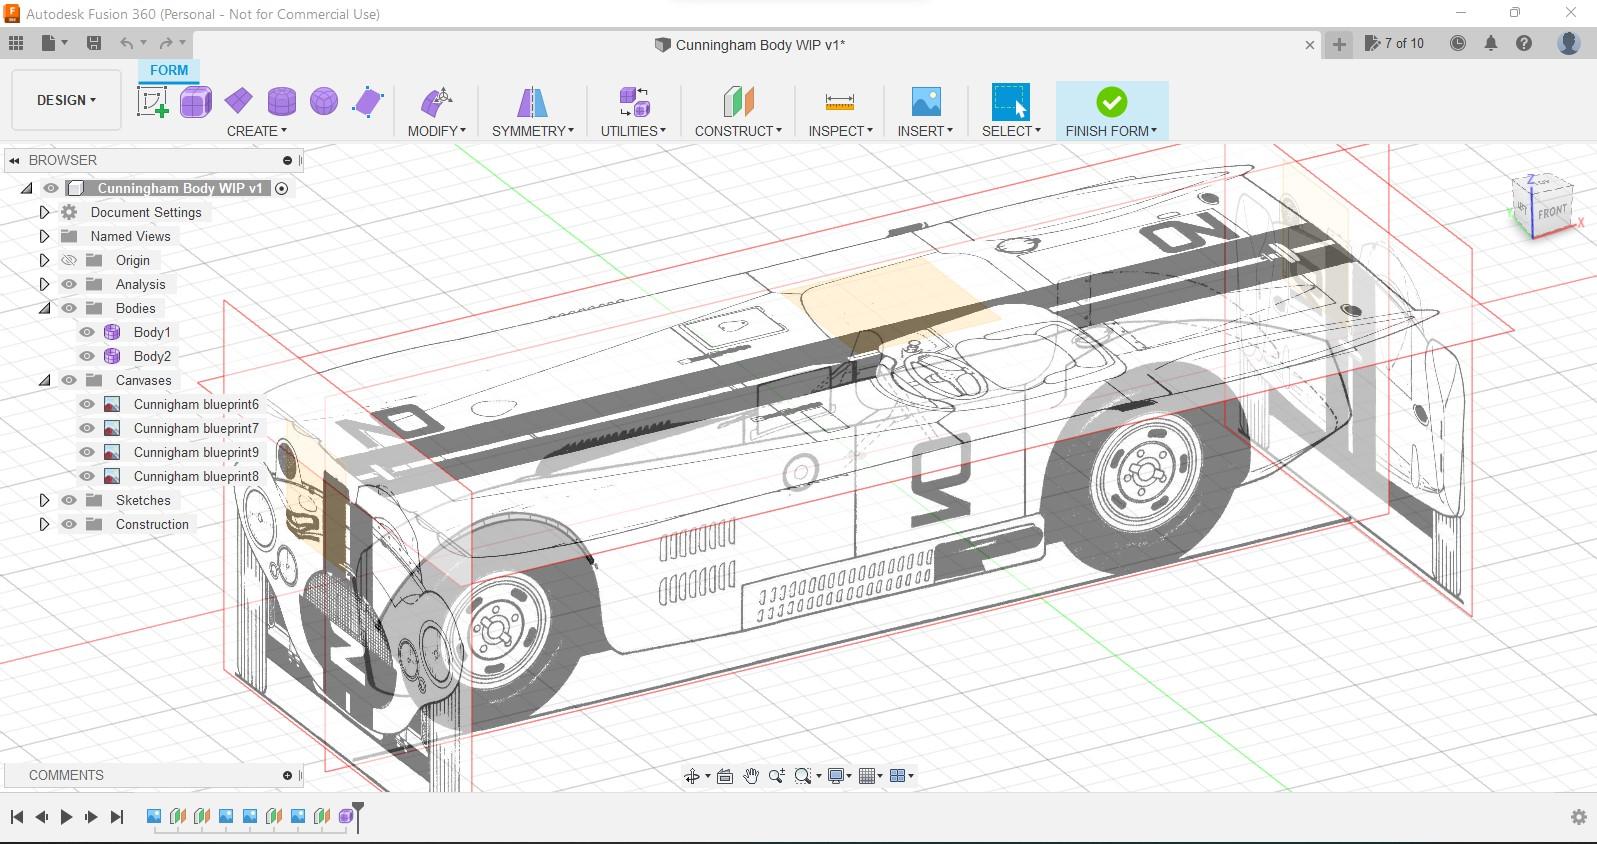Open the user profile avatar

click(1569, 43)
